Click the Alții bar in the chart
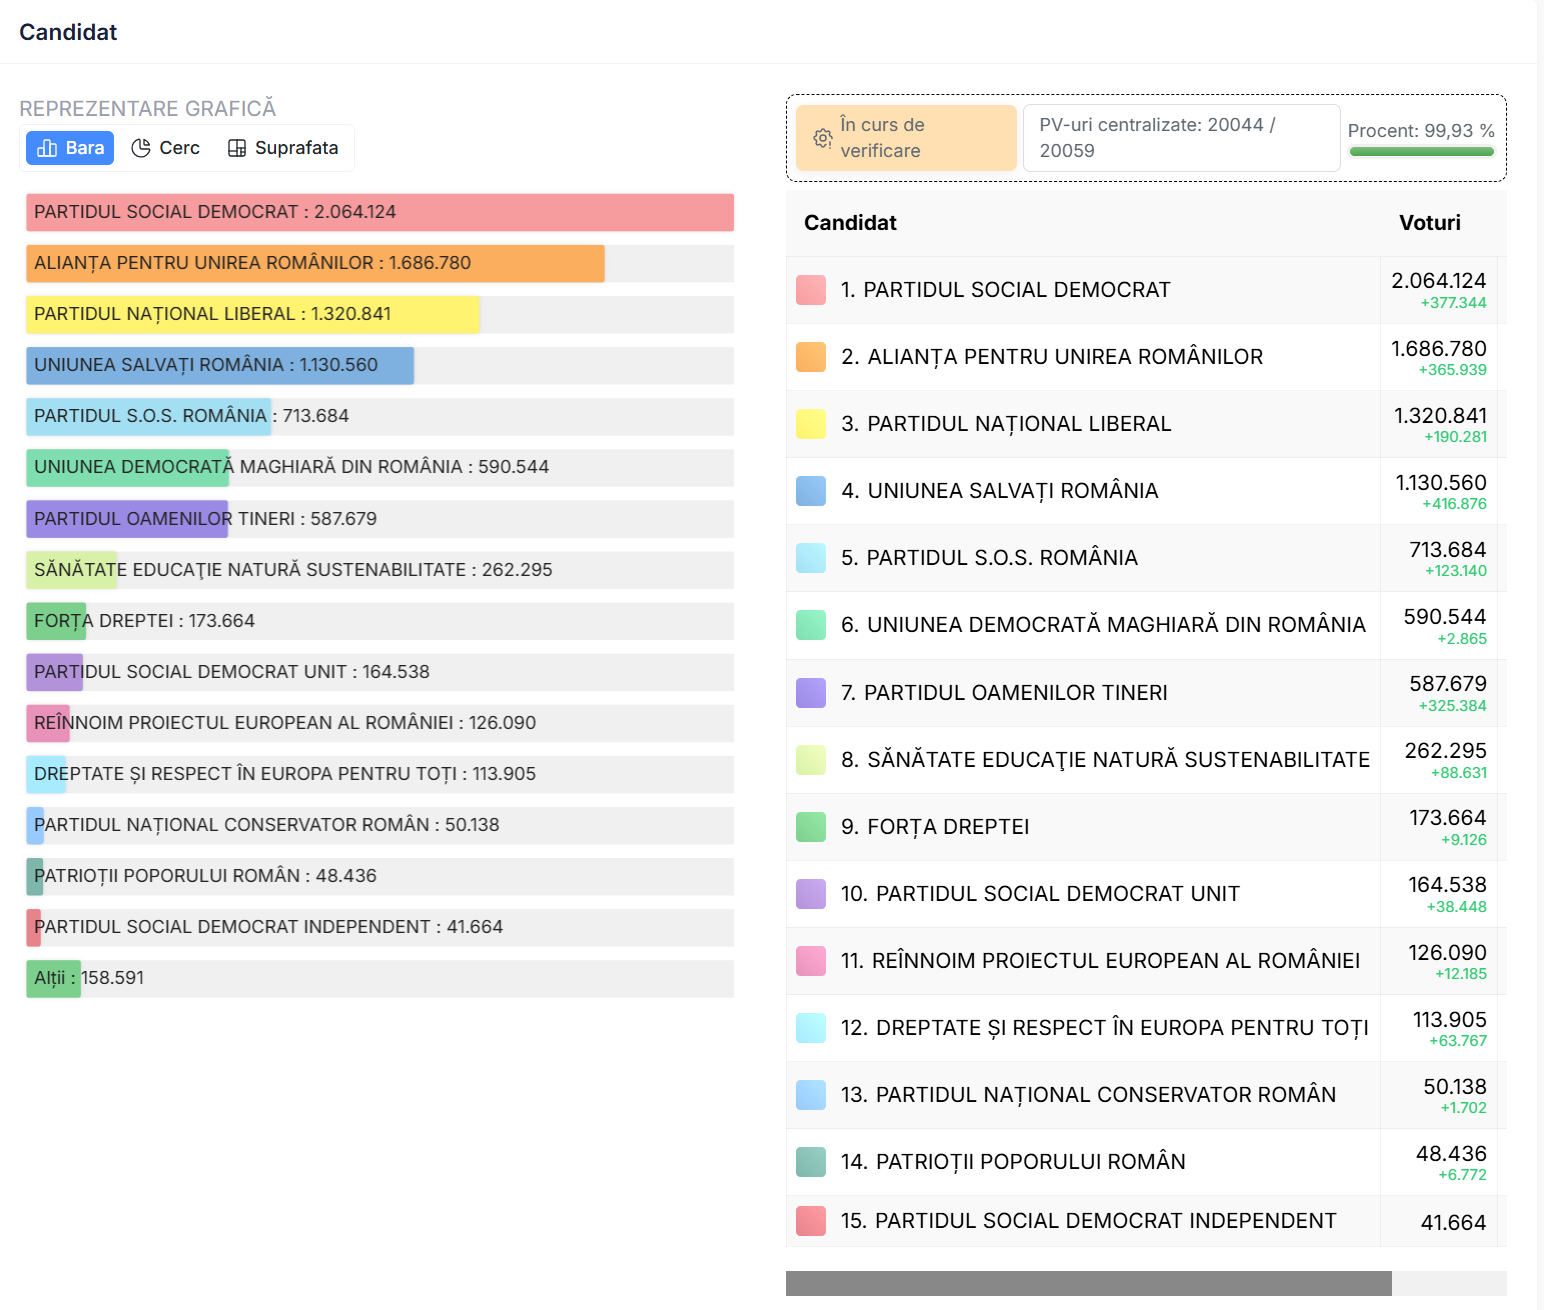 (x=54, y=978)
